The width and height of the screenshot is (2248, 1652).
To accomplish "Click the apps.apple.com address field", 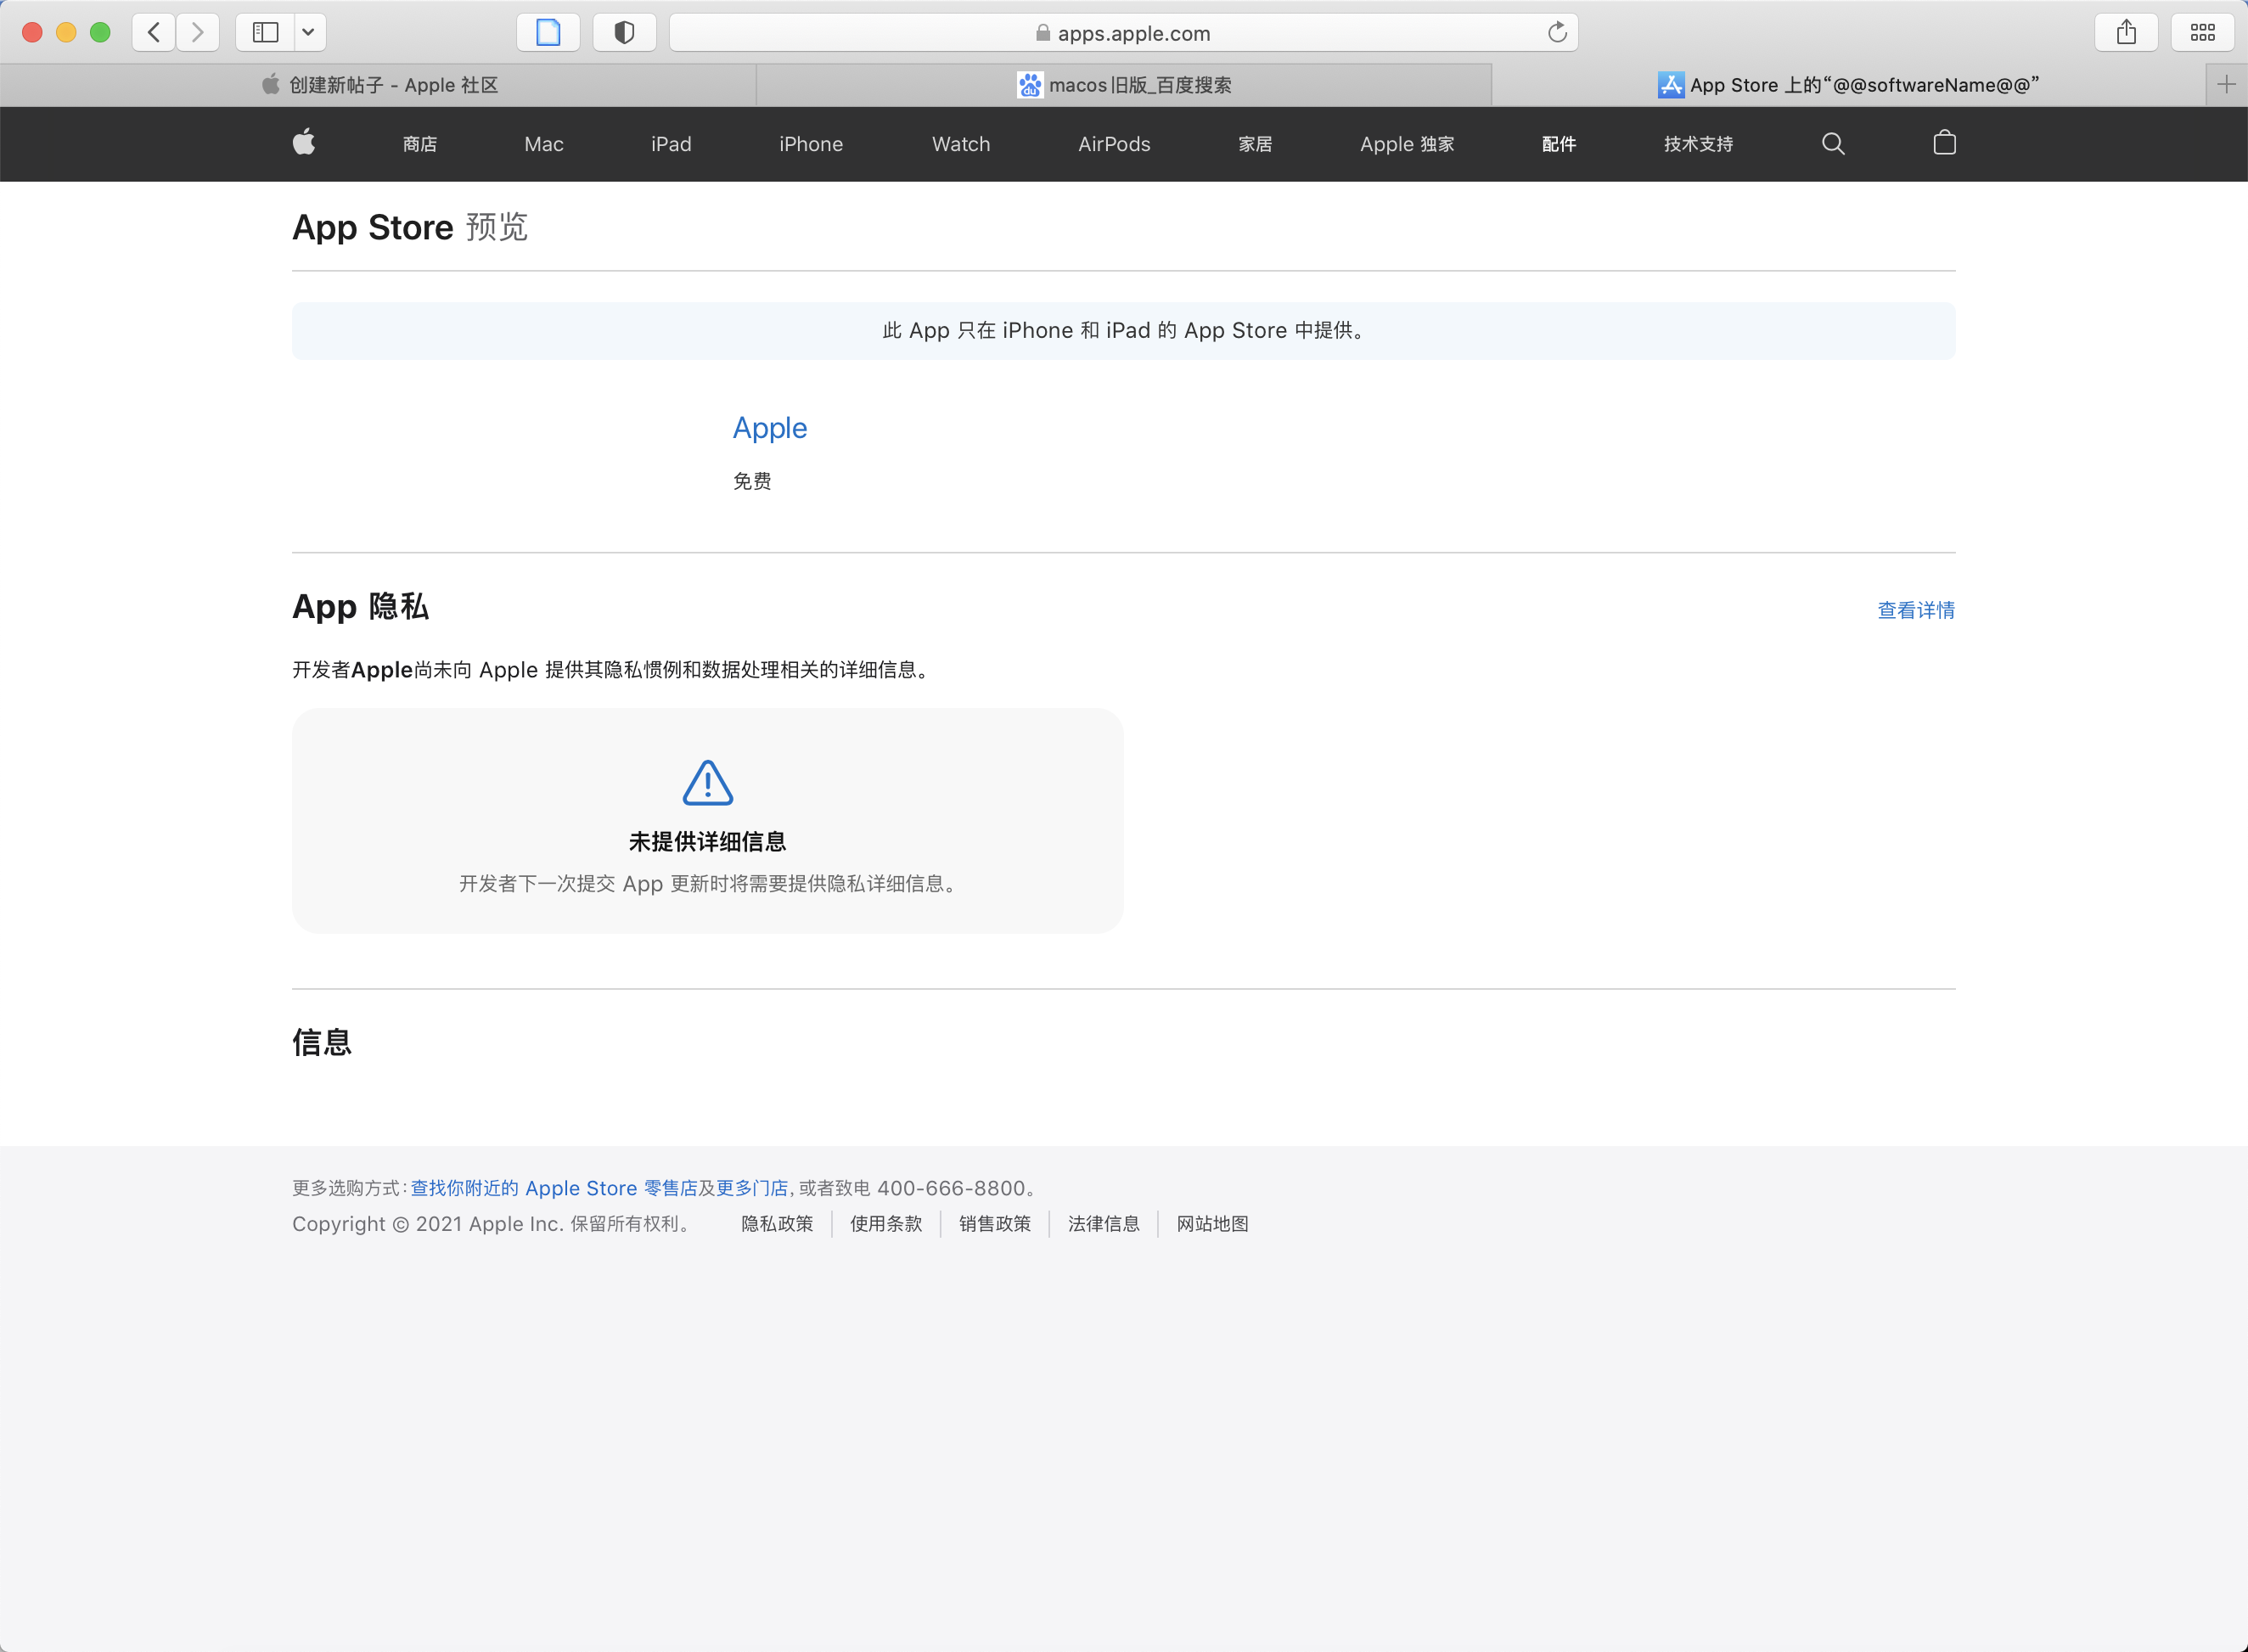I will (1122, 33).
